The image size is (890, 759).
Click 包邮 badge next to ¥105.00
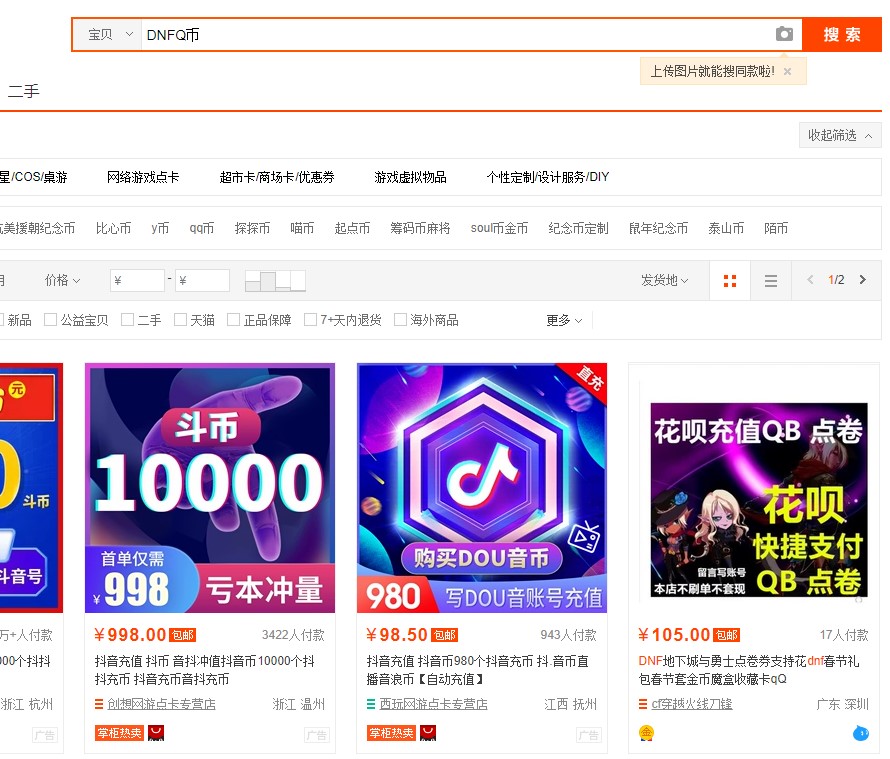[727, 635]
